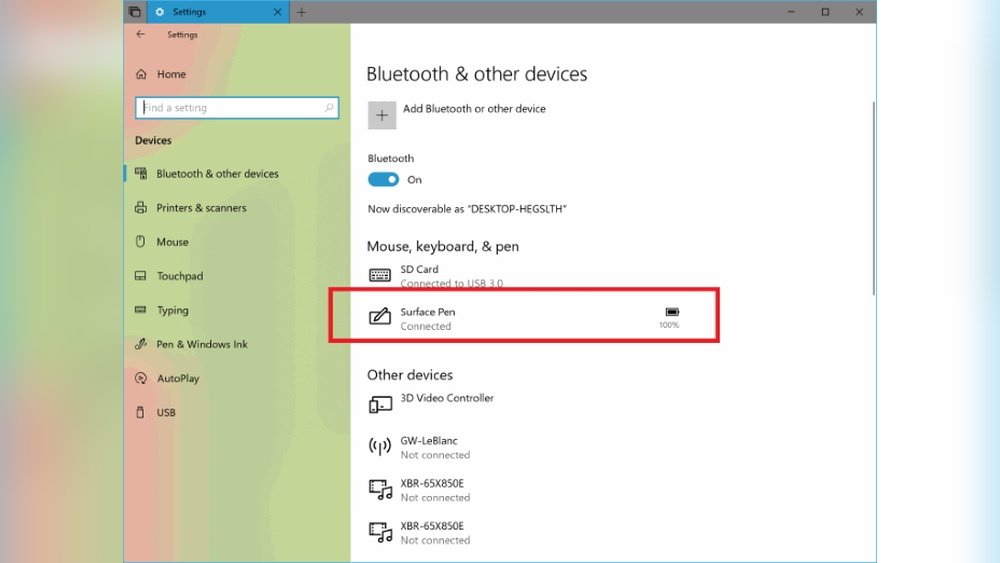
Task: Click the Home house icon
Action: 141,74
